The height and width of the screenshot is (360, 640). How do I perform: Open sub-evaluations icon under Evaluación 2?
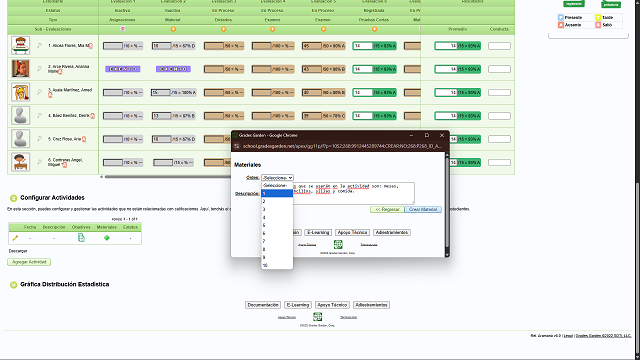tap(173, 29)
